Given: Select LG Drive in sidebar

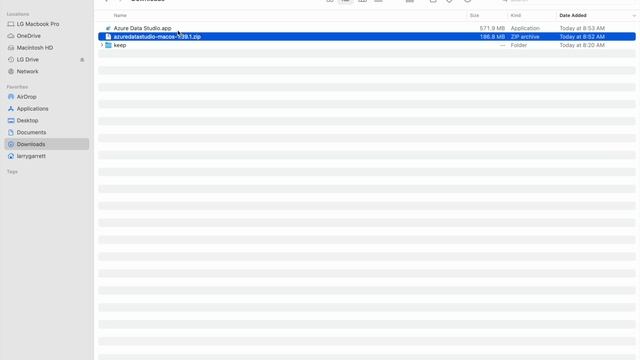Looking at the screenshot, I should pyautogui.click(x=27, y=60).
